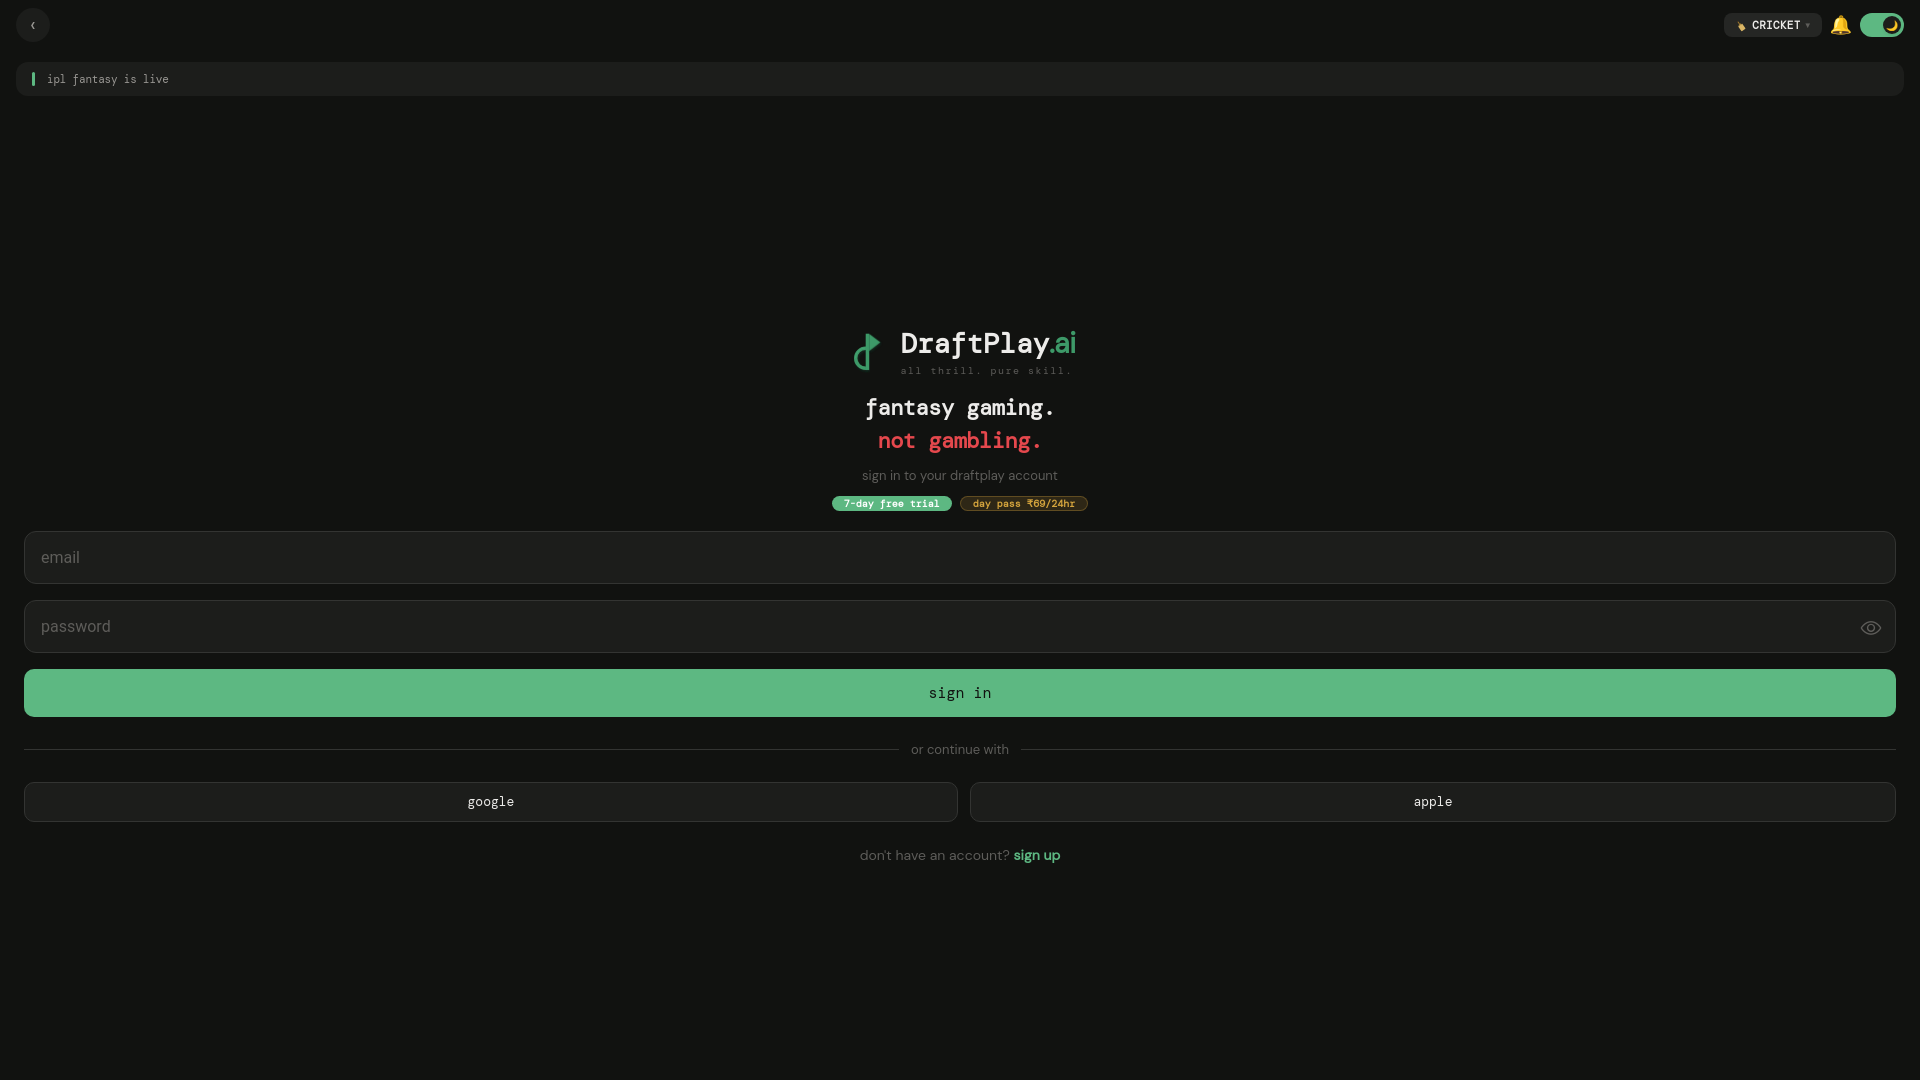Continue with apple

pos(1433,802)
